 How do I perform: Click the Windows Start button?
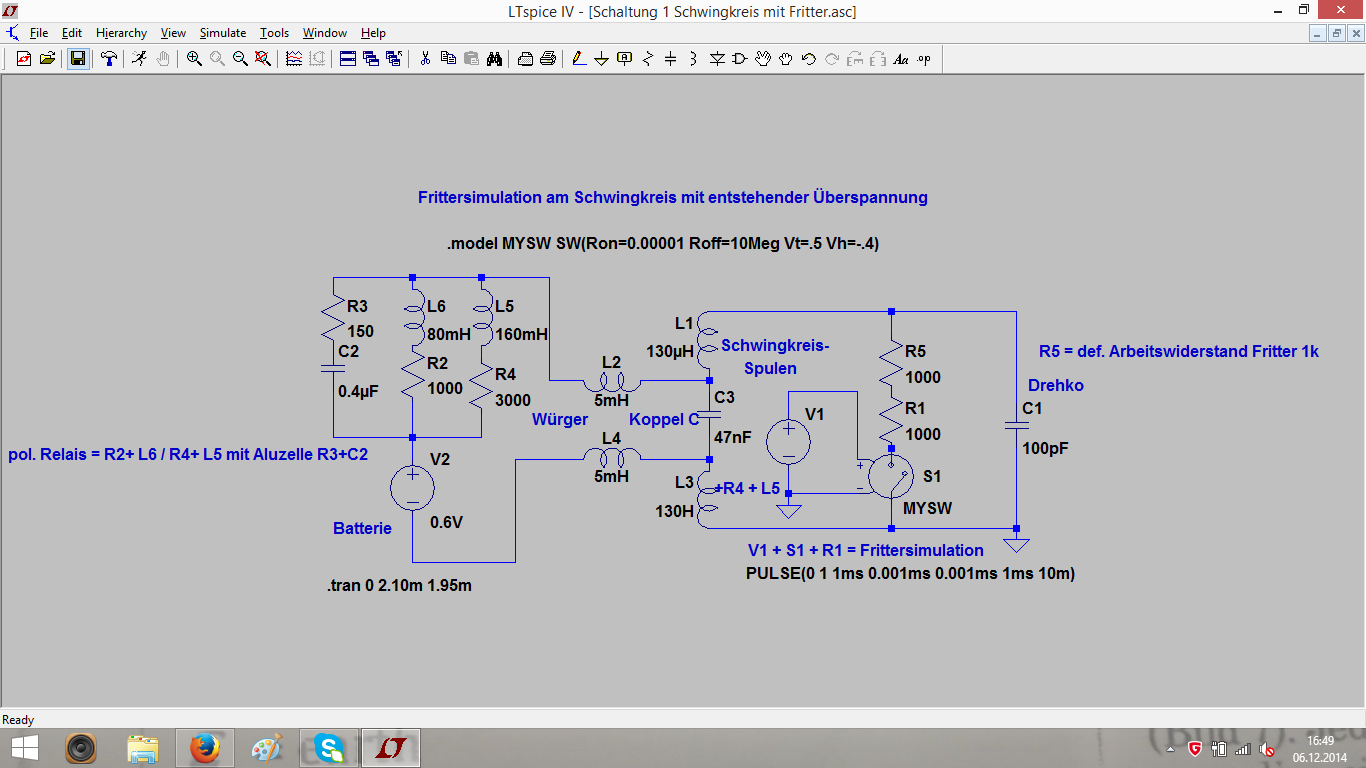tap(25, 747)
